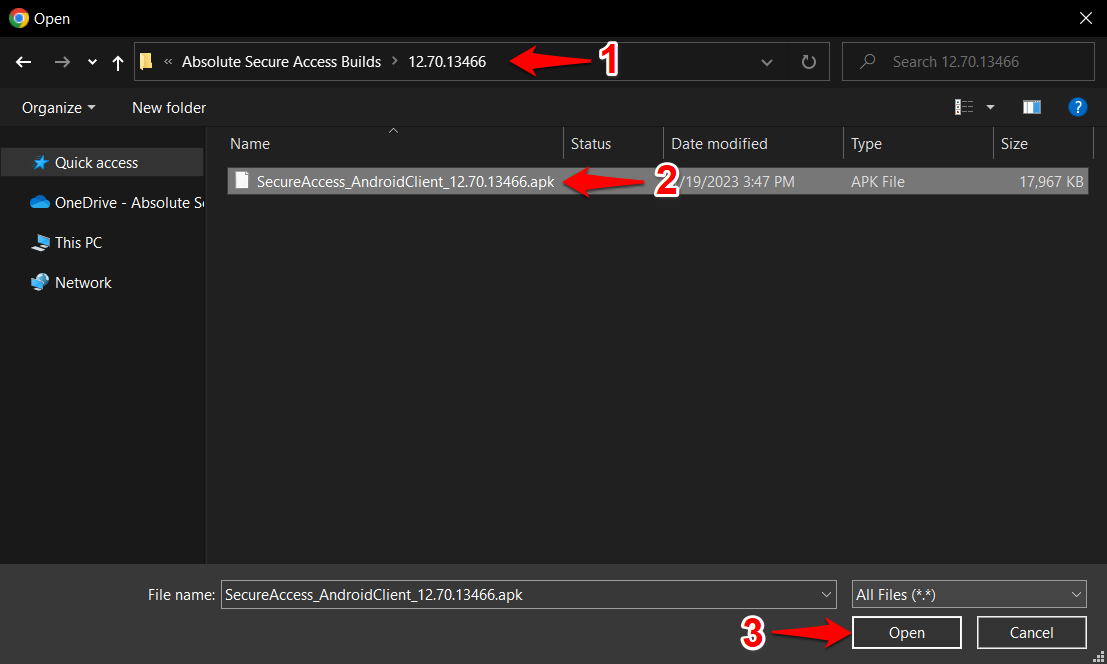Sort by Date modified column

719,144
